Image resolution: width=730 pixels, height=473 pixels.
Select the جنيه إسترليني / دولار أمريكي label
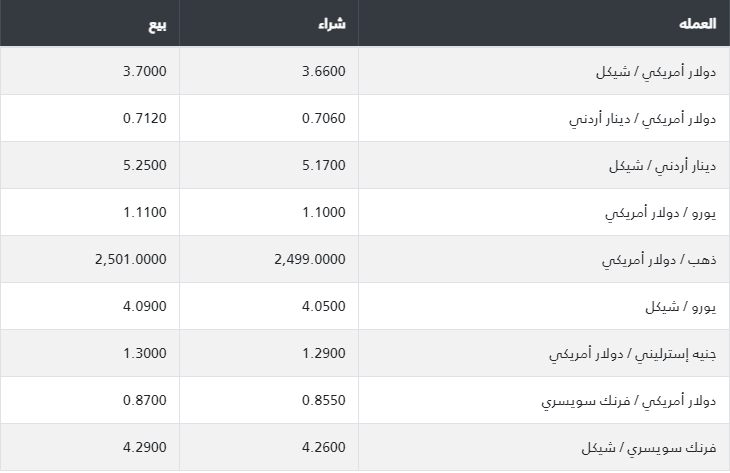point(632,354)
